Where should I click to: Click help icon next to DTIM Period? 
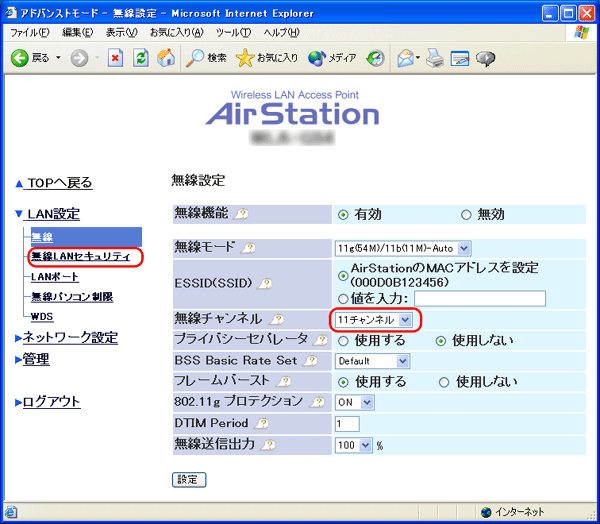click(x=261, y=423)
